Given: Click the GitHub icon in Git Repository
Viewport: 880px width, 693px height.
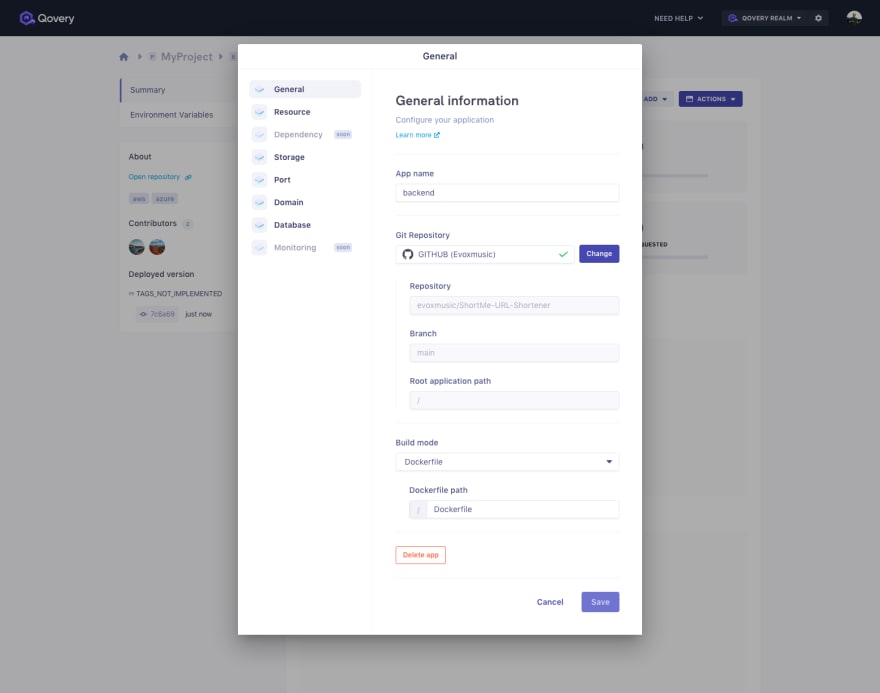Looking at the screenshot, I should pyautogui.click(x=408, y=254).
